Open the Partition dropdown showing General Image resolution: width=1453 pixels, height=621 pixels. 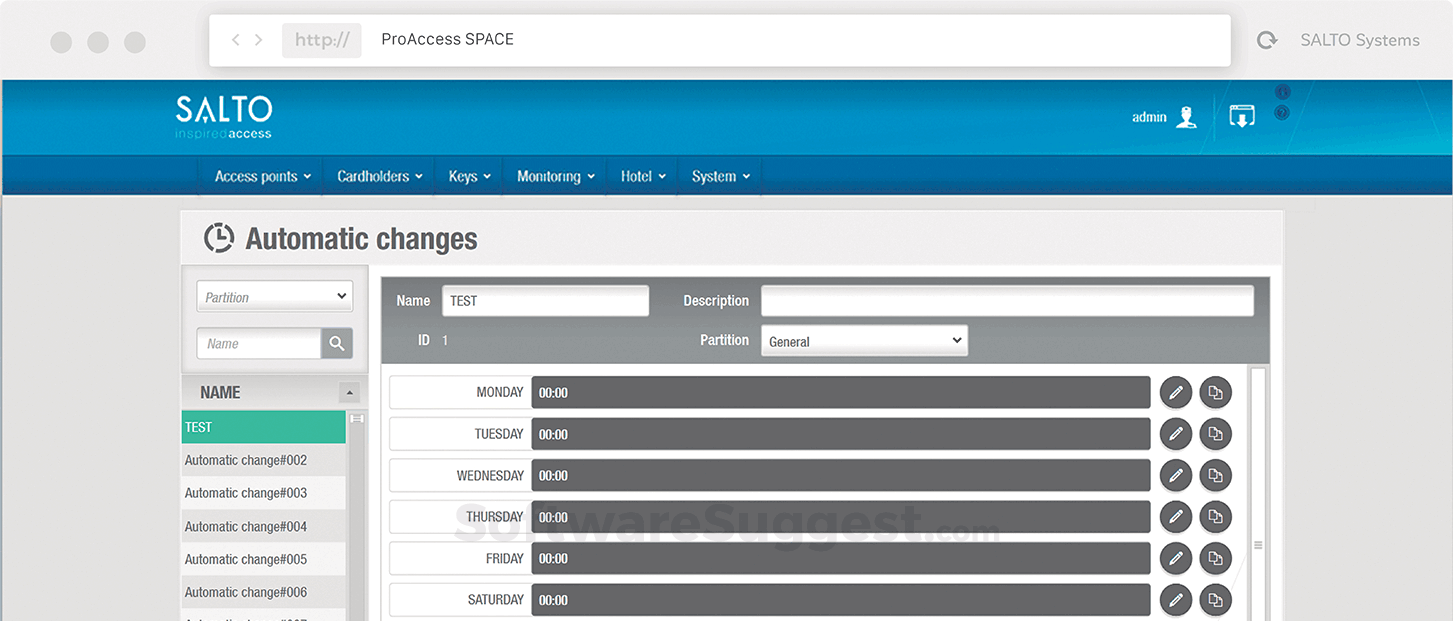pos(864,340)
